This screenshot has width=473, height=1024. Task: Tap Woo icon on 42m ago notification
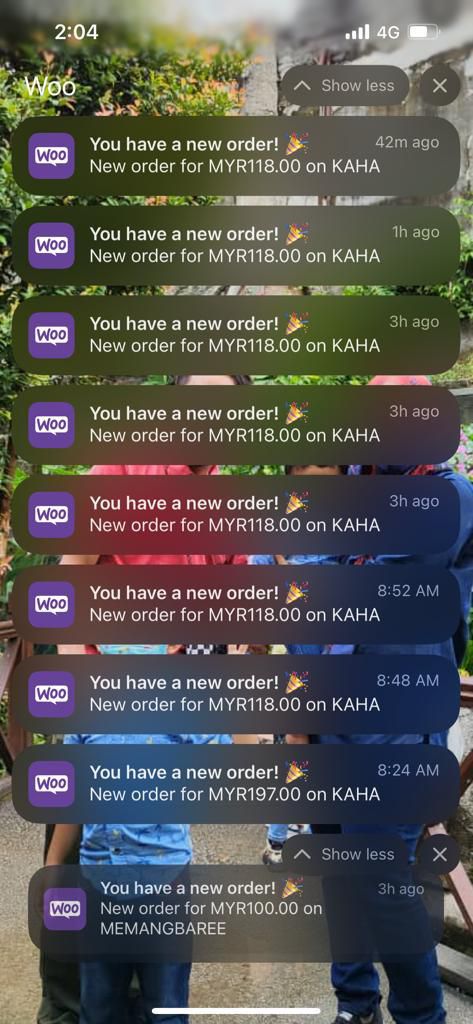(x=51, y=156)
